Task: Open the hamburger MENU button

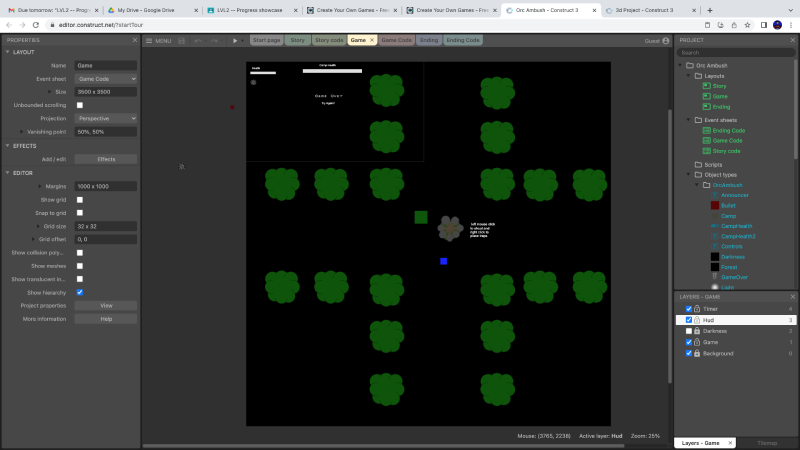Action: click(158, 41)
